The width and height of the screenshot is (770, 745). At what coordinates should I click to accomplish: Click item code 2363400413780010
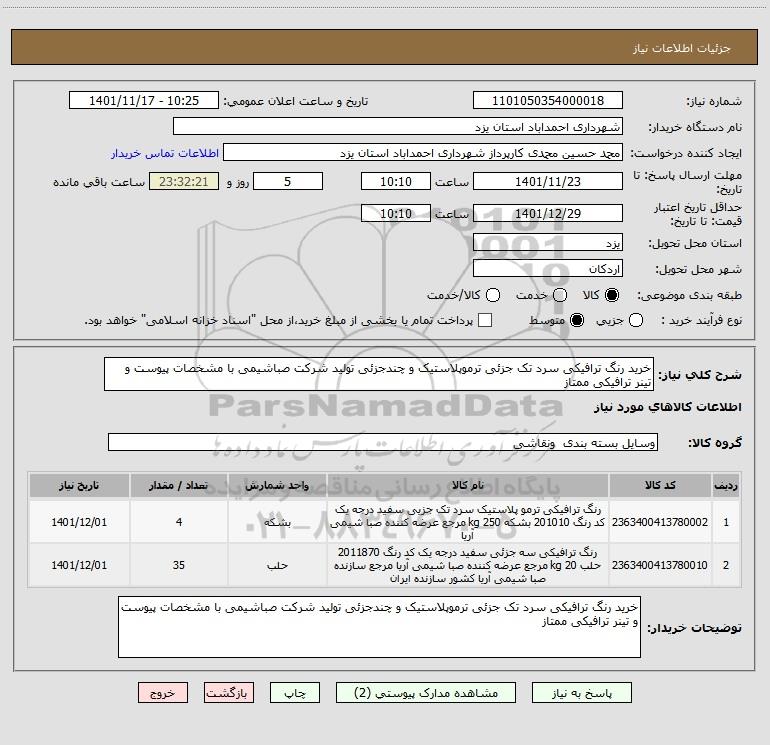tap(660, 565)
